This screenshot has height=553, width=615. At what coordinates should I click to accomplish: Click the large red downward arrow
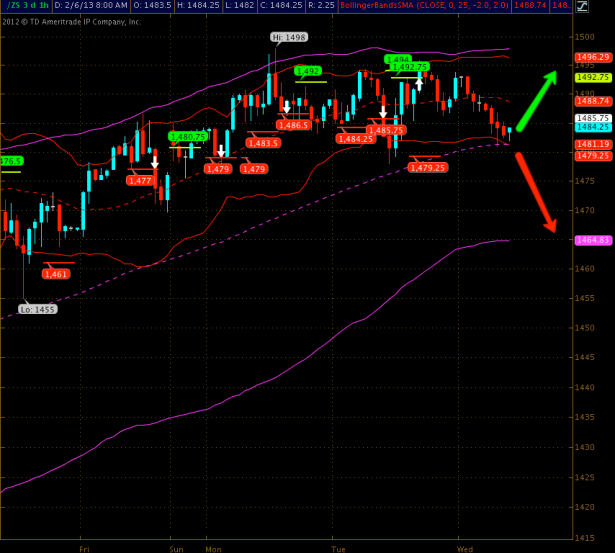[x=536, y=192]
